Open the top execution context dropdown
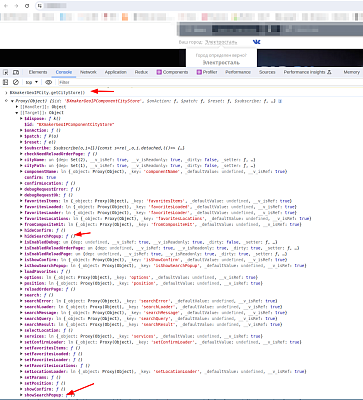Screen dimensions: 363x400 pyautogui.click(x=32, y=82)
